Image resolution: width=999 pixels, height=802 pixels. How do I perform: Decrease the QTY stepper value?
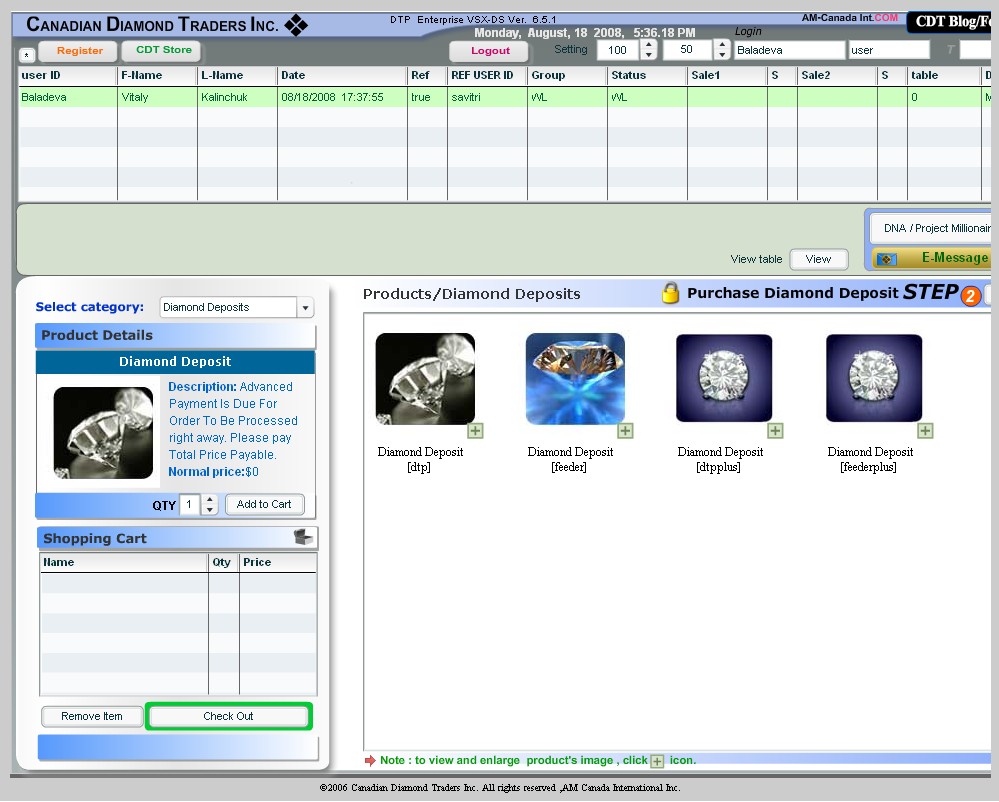tap(210, 510)
